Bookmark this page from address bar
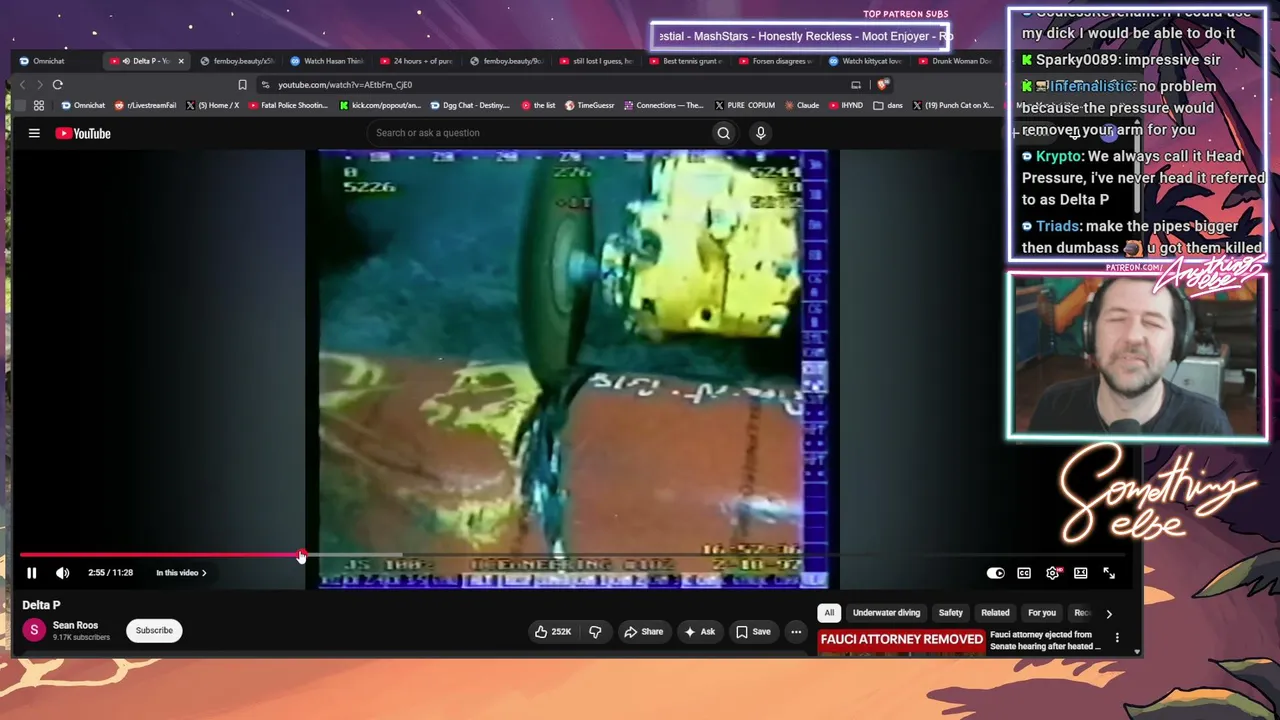The width and height of the screenshot is (1280, 720). (242, 85)
